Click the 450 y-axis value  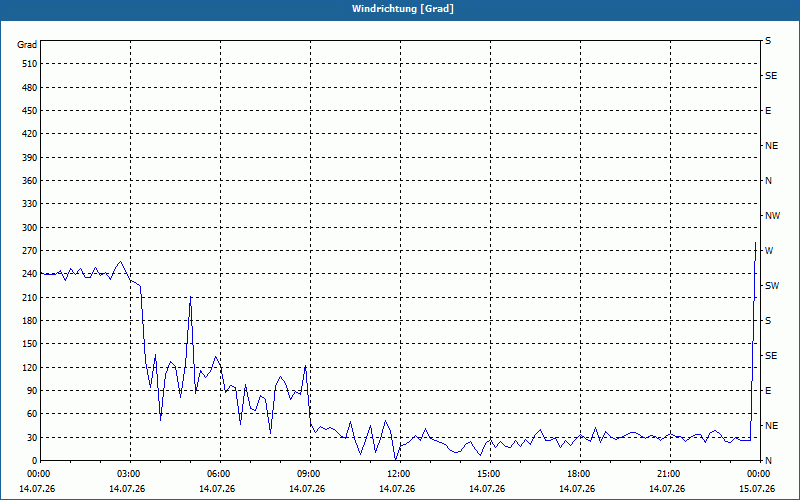(x=30, y=111)
